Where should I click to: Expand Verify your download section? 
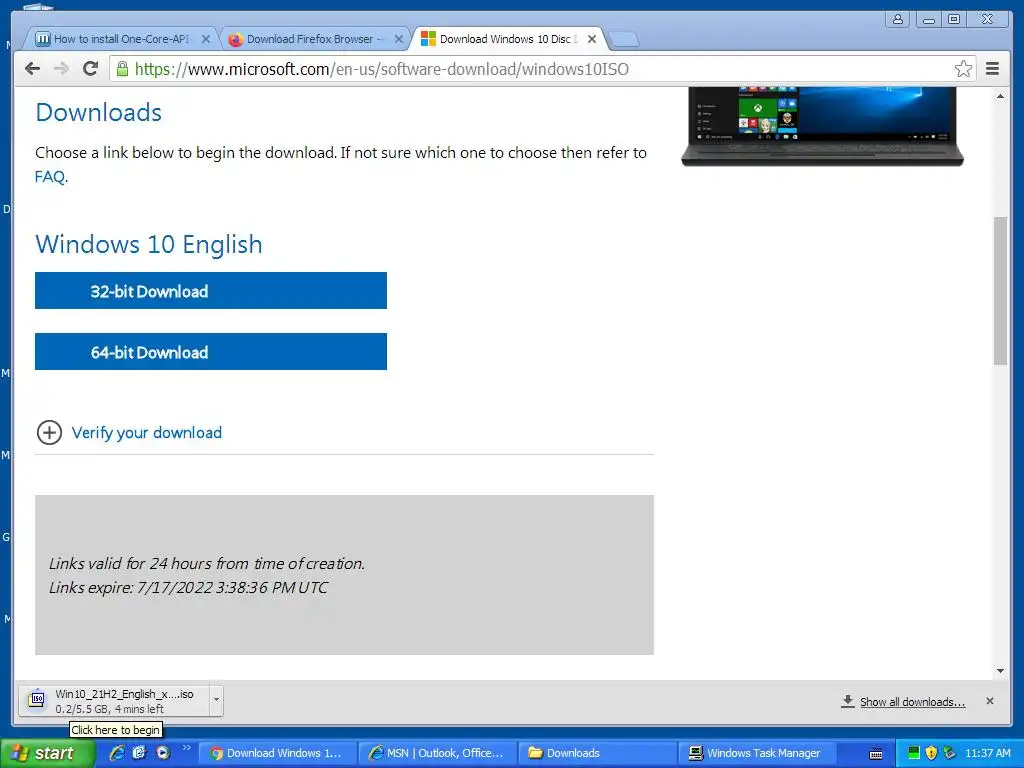pos(146,432)
